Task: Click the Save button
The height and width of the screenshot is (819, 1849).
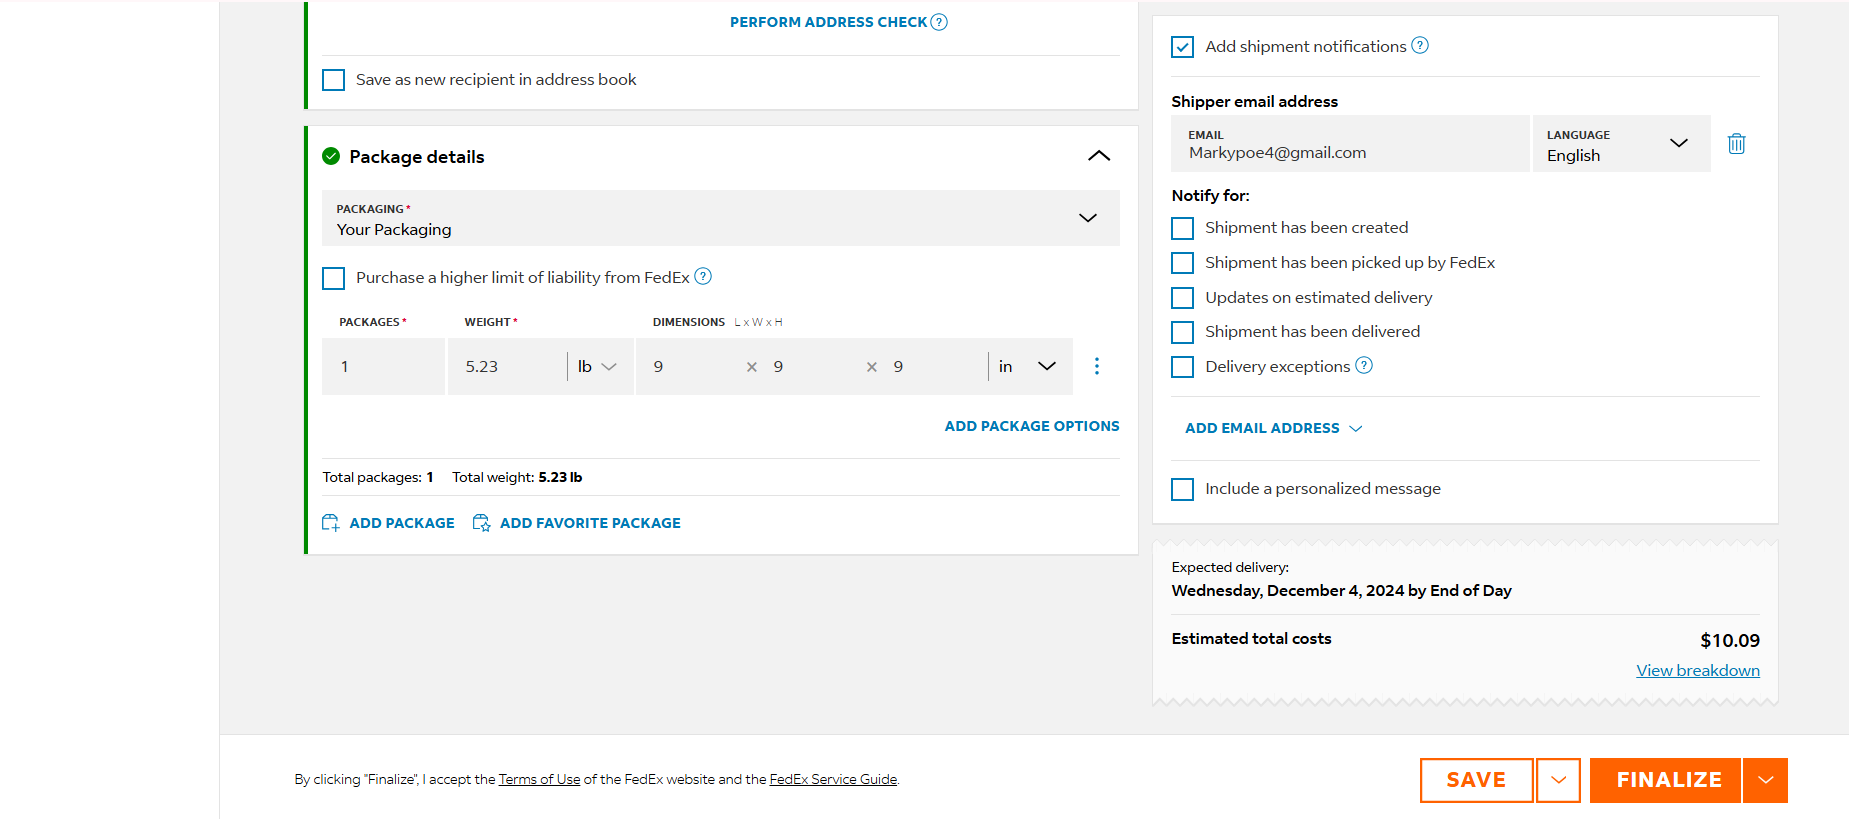Action: (1476, 780)
